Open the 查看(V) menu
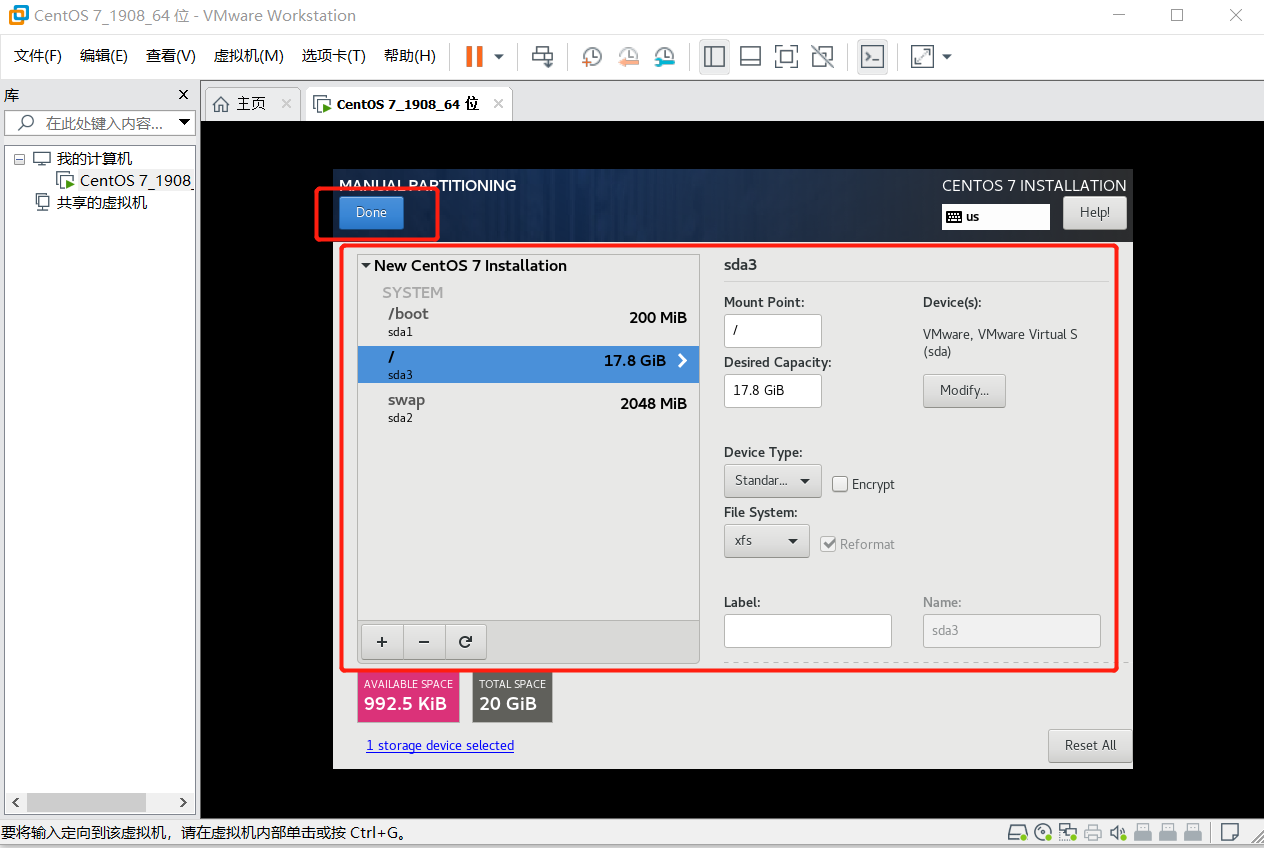 171,56
